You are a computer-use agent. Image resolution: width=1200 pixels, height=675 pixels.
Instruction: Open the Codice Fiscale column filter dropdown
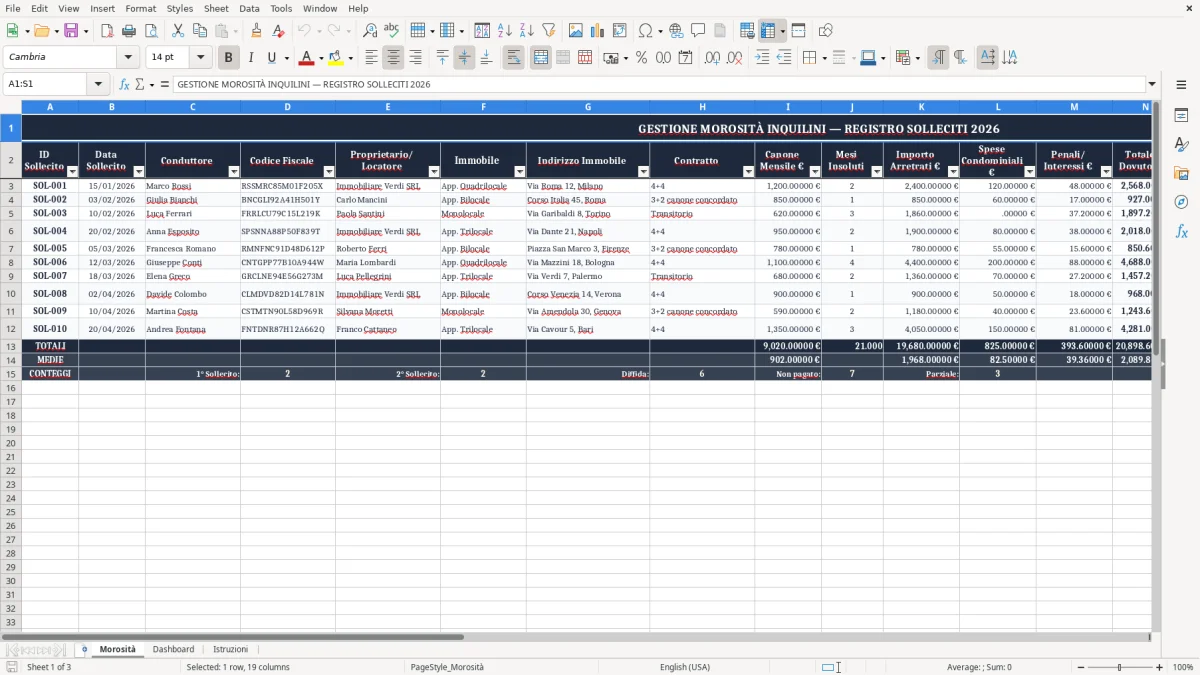[329, 172]
